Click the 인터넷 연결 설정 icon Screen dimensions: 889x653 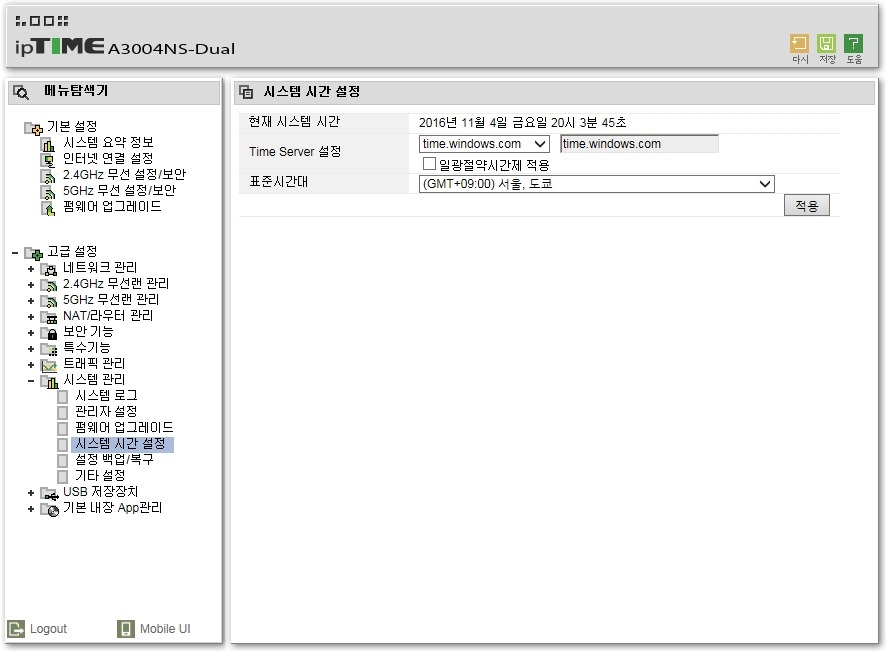pyautogui.click(x=48, y=160)
